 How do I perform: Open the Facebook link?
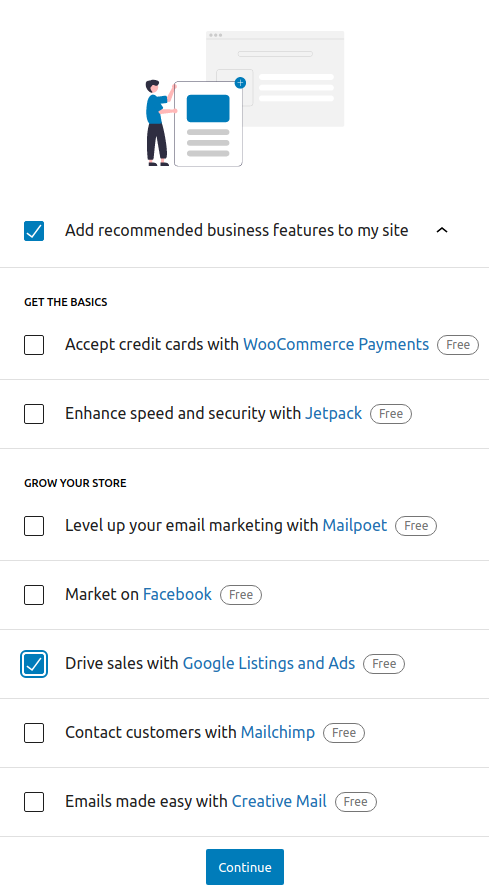[177, 594]
